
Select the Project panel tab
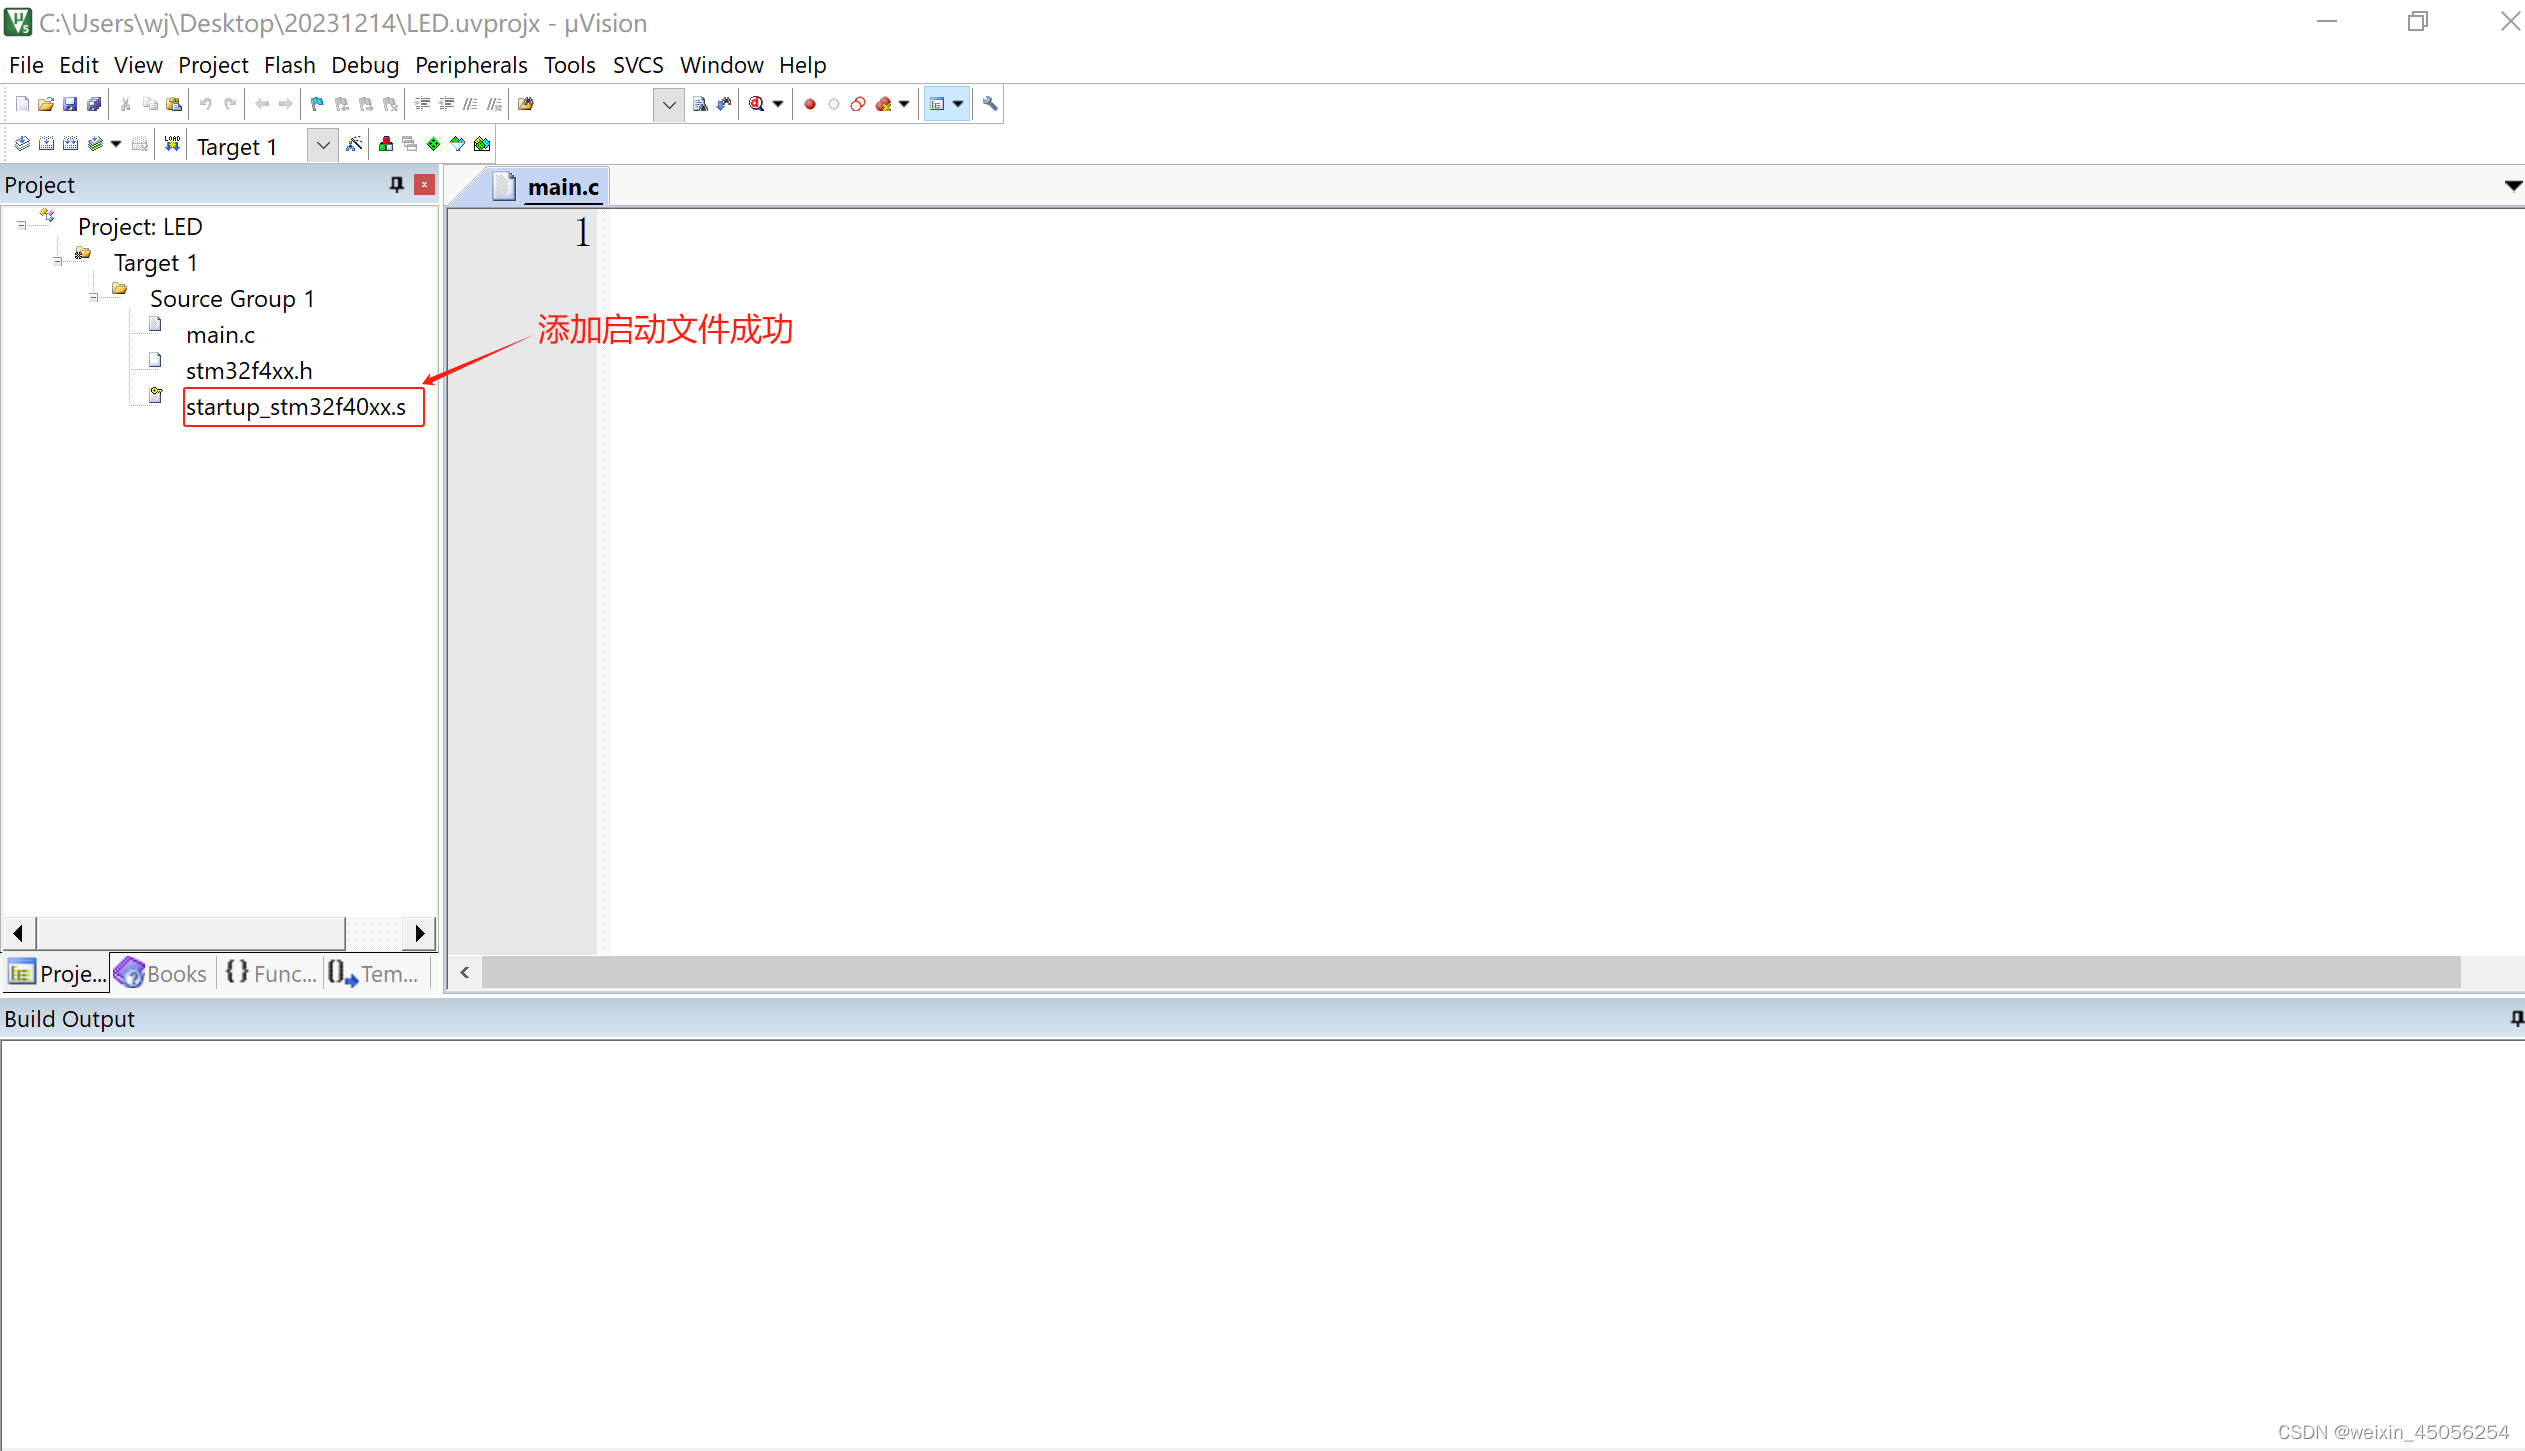[57, 973]
